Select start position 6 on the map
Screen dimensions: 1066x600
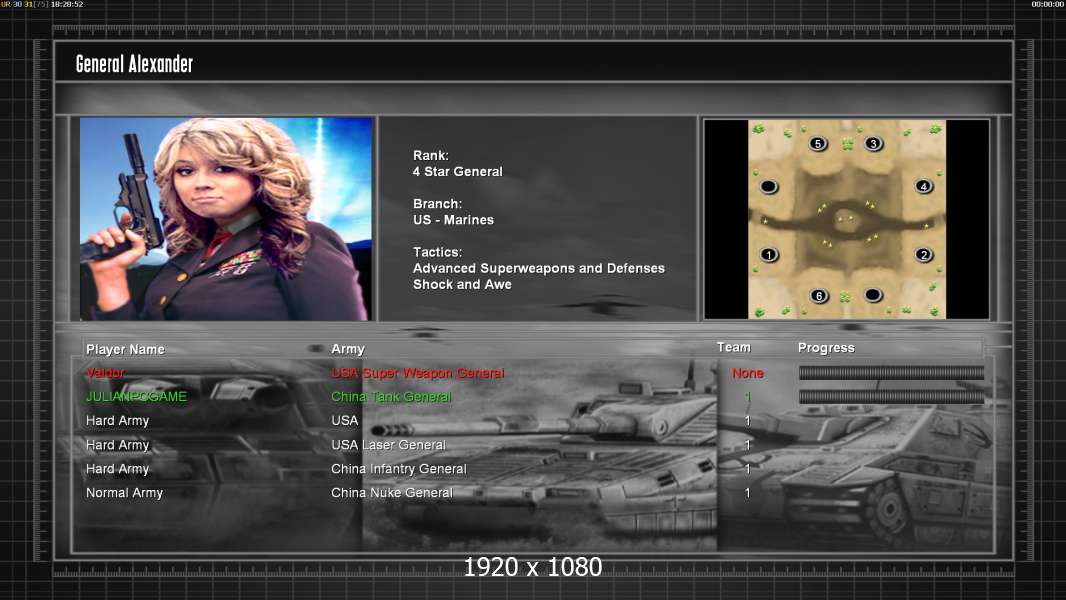coord(819,296)
